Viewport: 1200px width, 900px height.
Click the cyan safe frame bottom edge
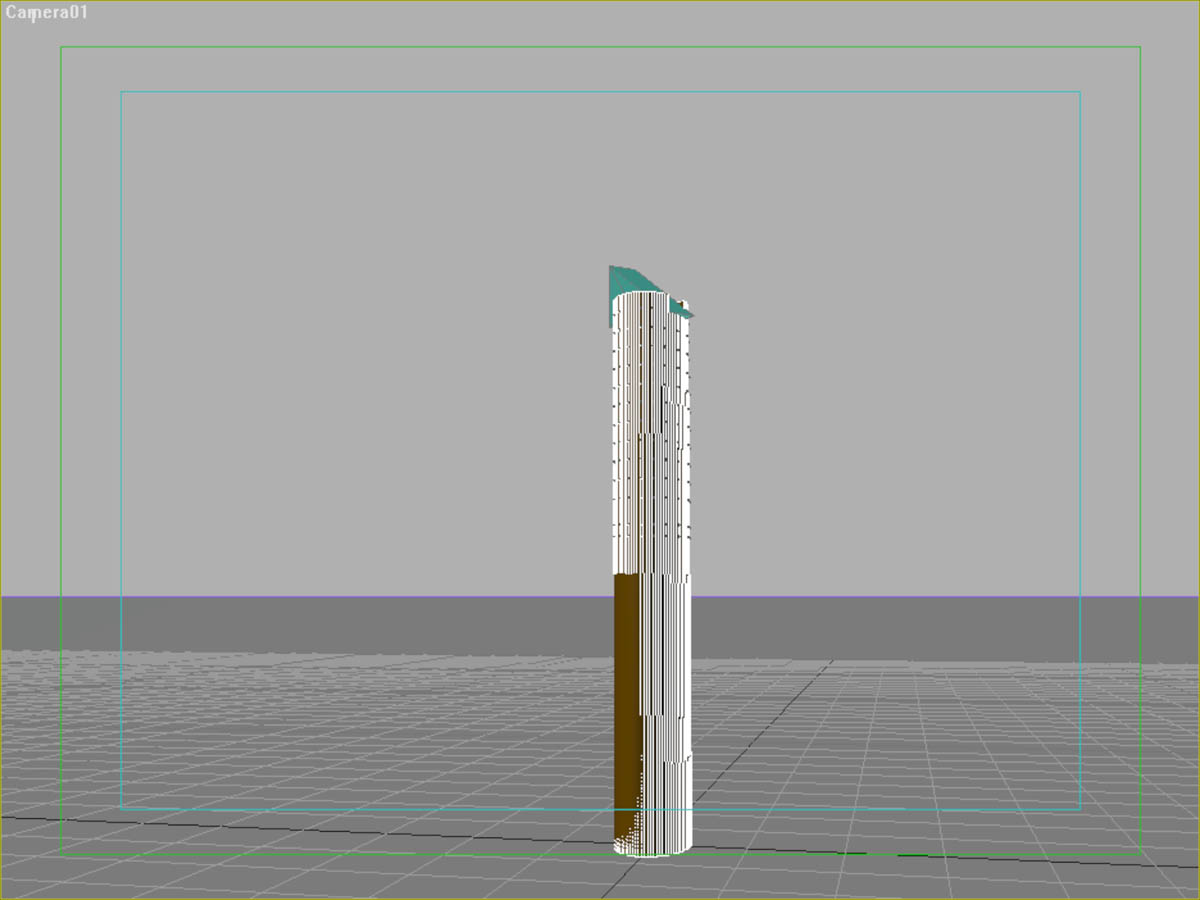pyautogui.click(x=400, y=809)
